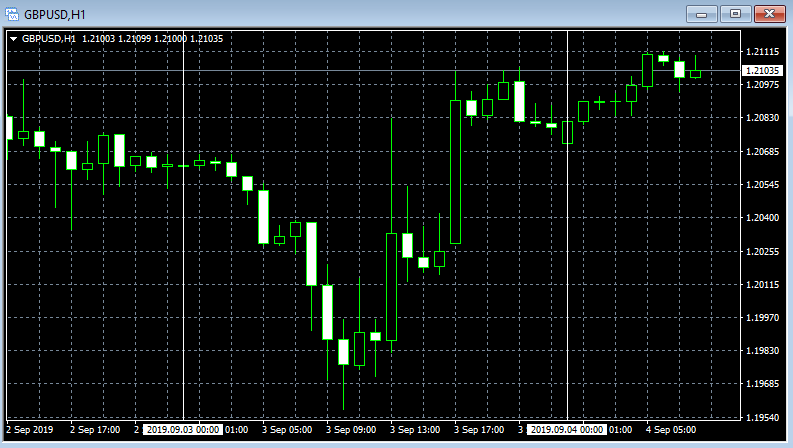
Task: Click the current price label 1.21035
Action: pyautogui.click(x=762, y=71)
